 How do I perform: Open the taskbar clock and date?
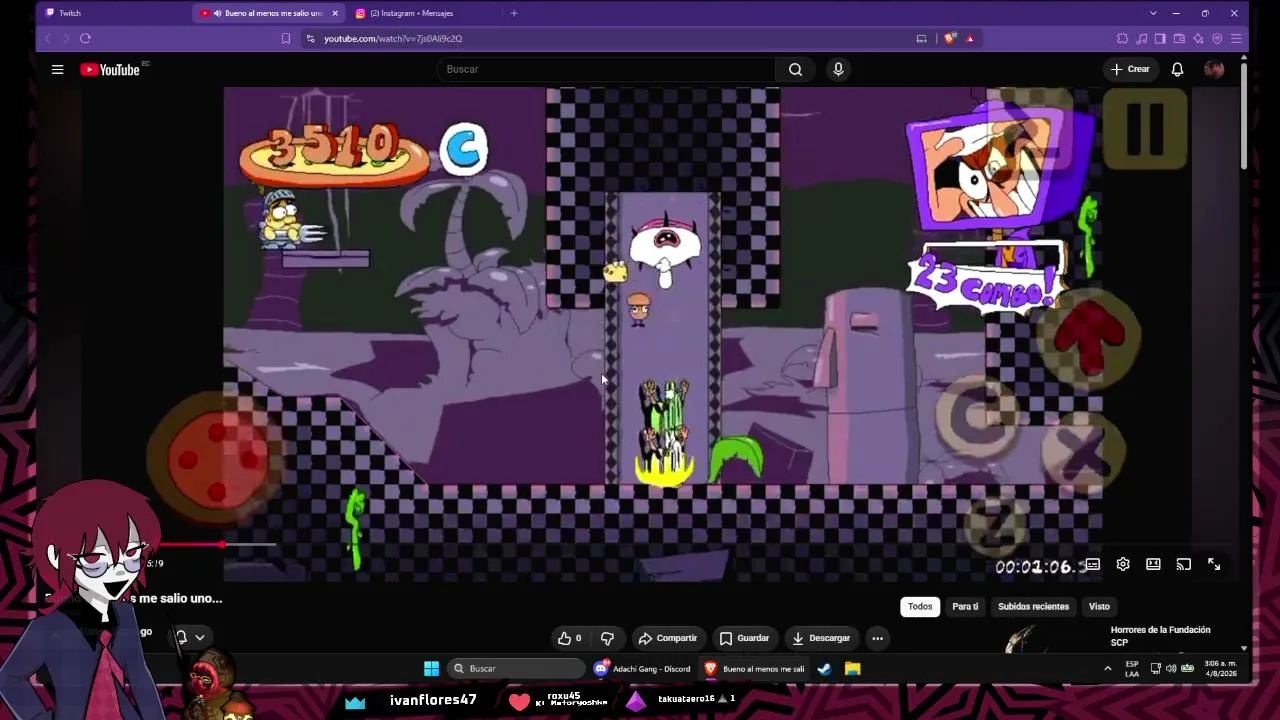point(1220,668)
